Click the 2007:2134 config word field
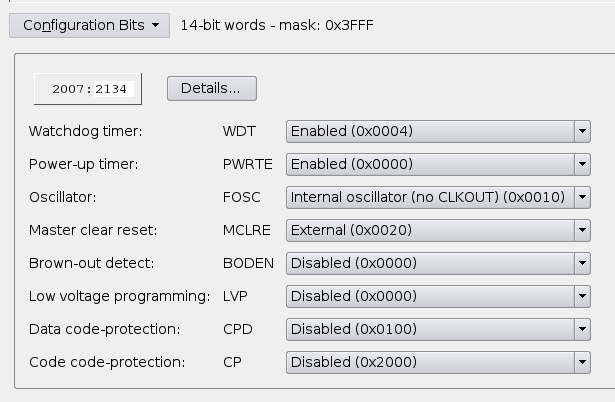The height and width of the screenshot is (402, 615). [89, 89]
